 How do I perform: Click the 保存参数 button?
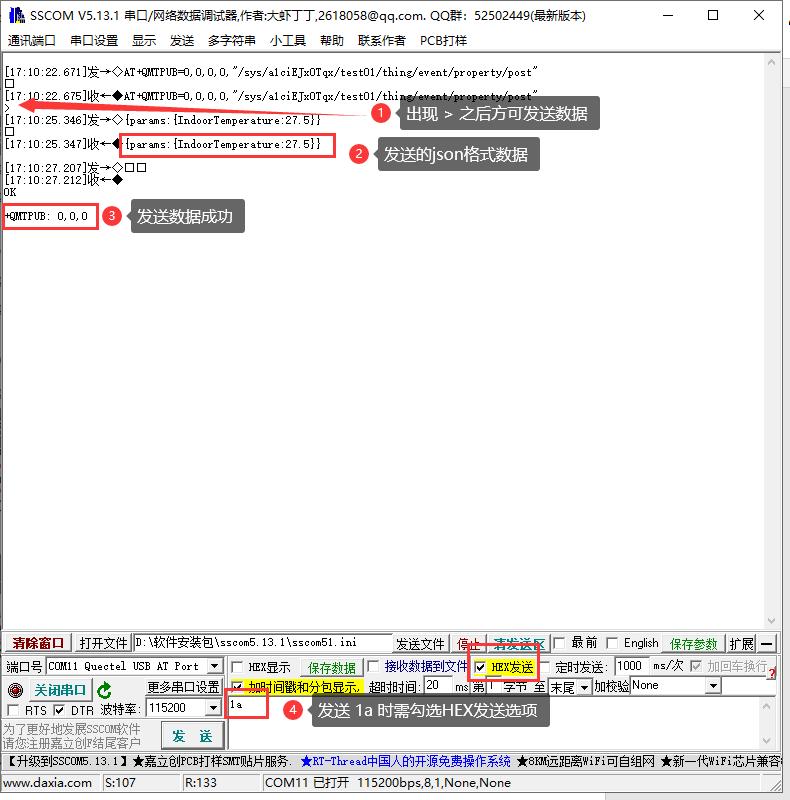(694, 643)
